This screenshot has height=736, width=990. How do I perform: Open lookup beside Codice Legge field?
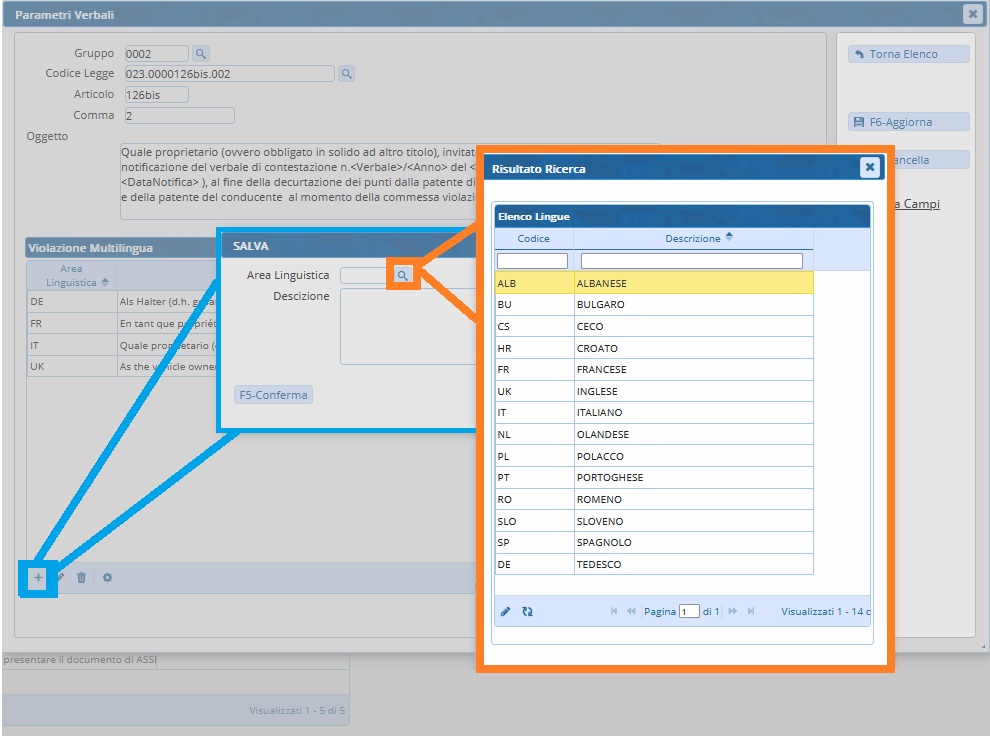click(x=346, y=74)
